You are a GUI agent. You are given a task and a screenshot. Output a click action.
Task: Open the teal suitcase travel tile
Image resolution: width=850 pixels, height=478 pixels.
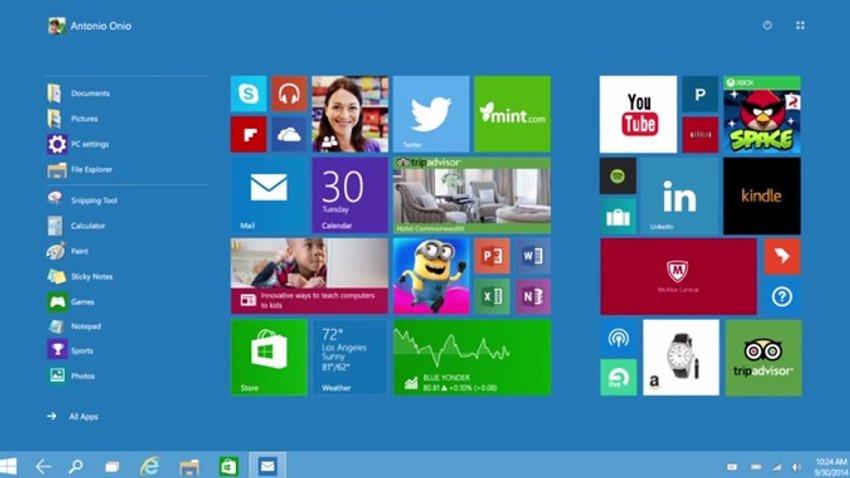[618, 217]
